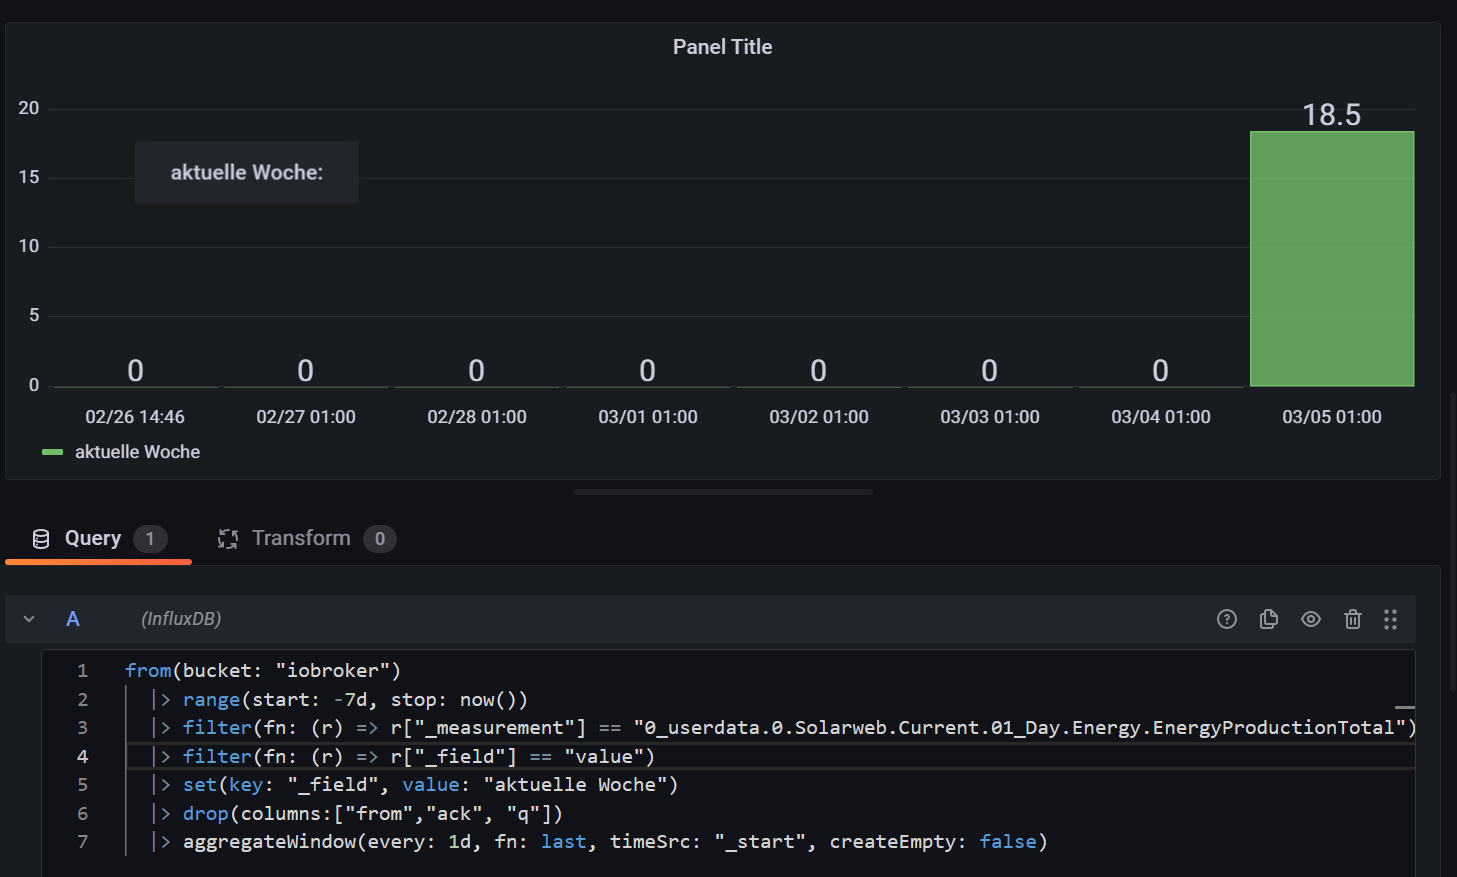
Task: Click the 02/28 01:00 axis label
Action: click(x=477, y=417)
